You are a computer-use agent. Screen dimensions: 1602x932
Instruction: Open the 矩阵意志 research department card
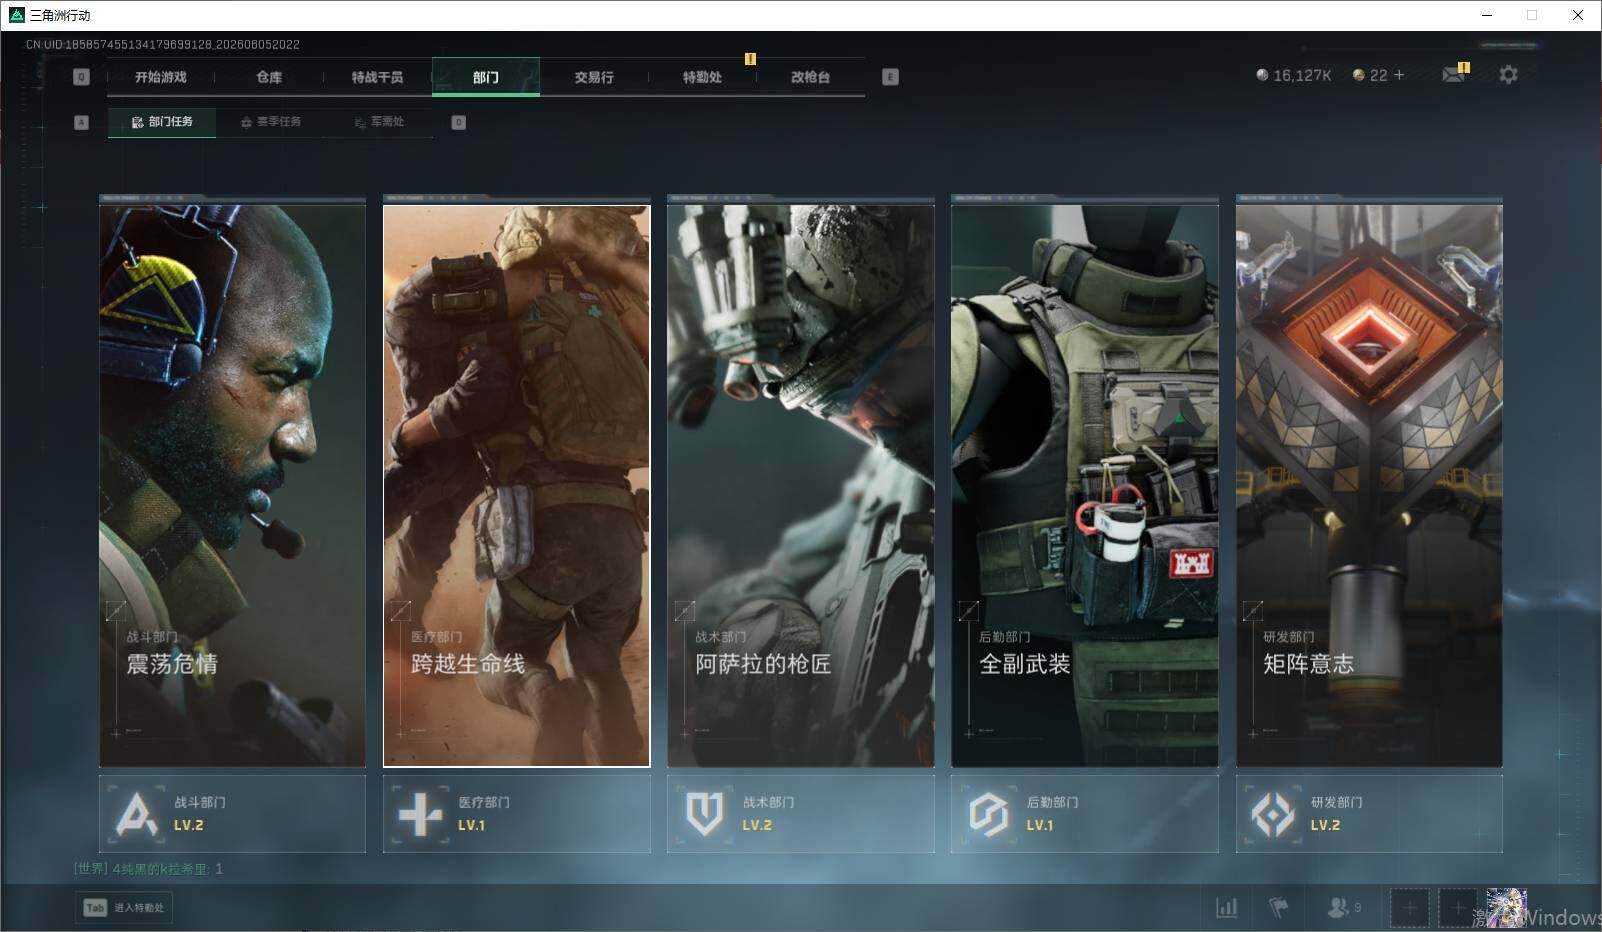(1368, 485)
